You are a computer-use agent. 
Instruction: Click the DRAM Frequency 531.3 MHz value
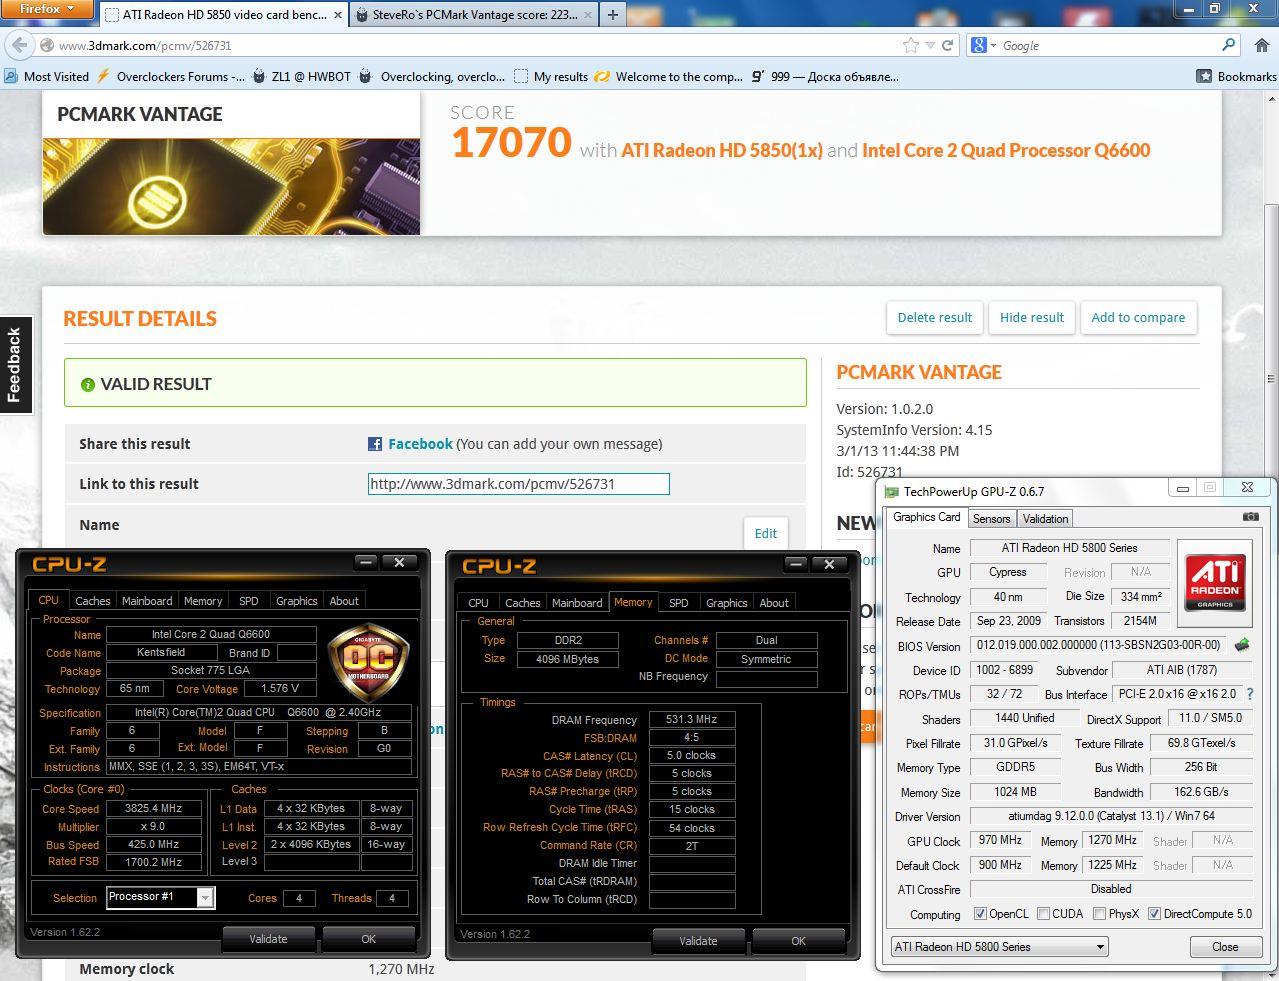coord(692,720)
